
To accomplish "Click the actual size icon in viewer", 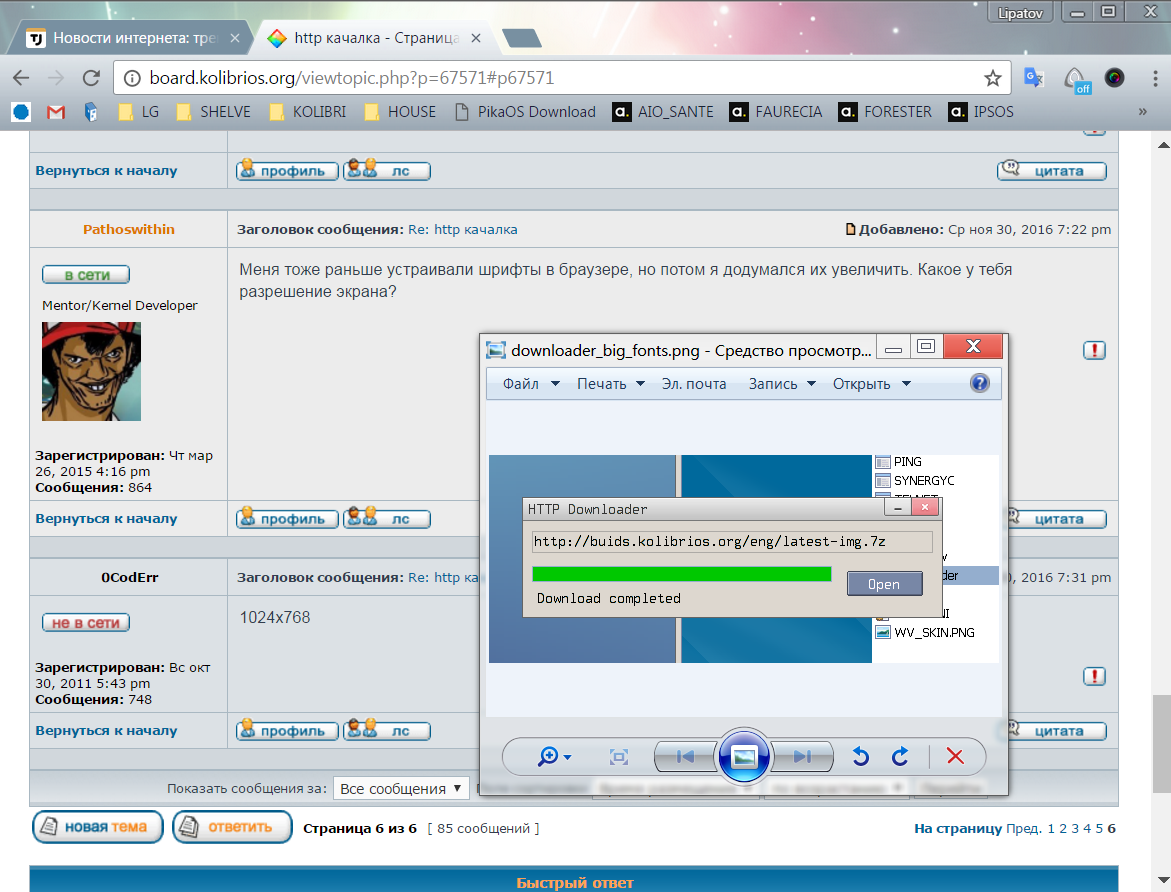I will [x=619, y=757].
